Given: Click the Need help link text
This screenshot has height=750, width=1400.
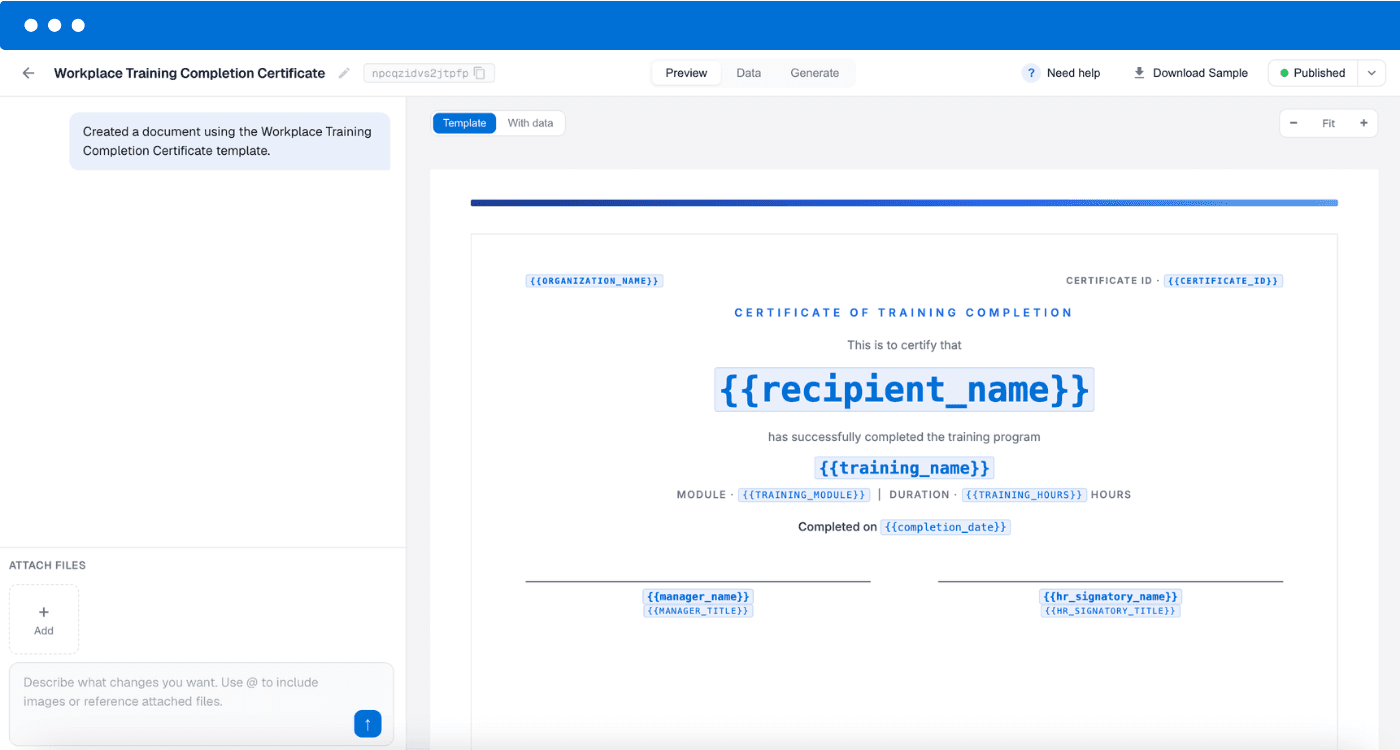Looking at the screenshot, I should click(1073, 73).
